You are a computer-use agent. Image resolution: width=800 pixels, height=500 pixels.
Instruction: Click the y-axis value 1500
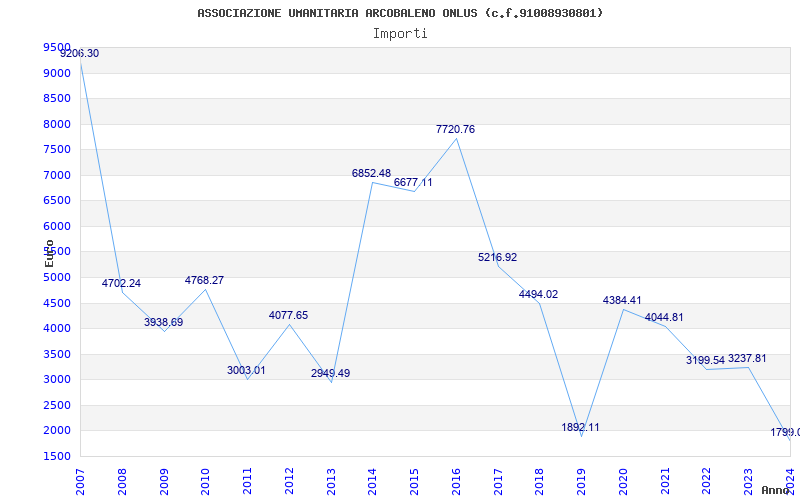pyautogui.click(x=57, y=456)
